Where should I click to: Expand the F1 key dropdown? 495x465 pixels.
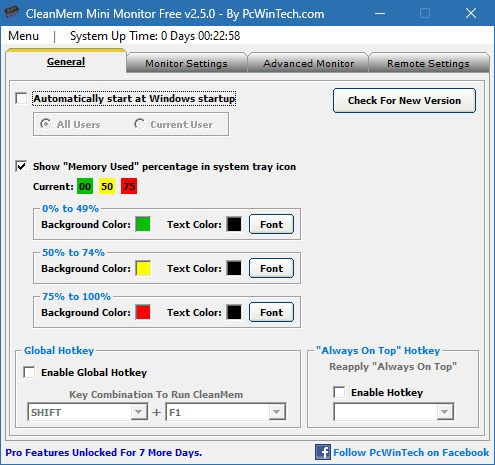coord(277,412)
